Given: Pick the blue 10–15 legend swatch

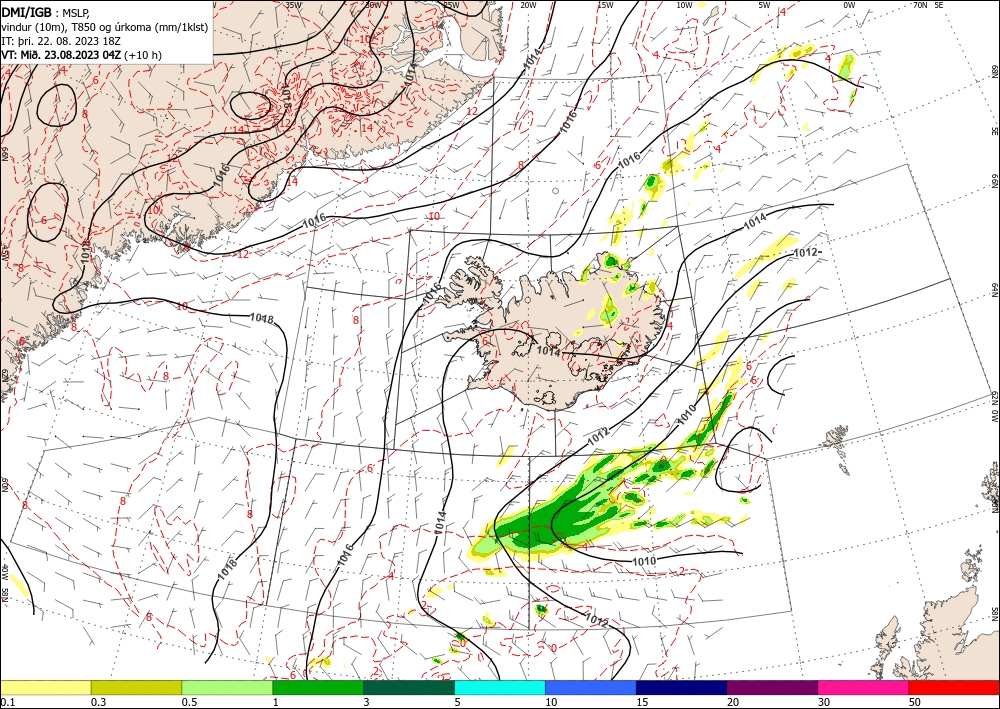Looking at the screenshot, I should coord(591,687).
